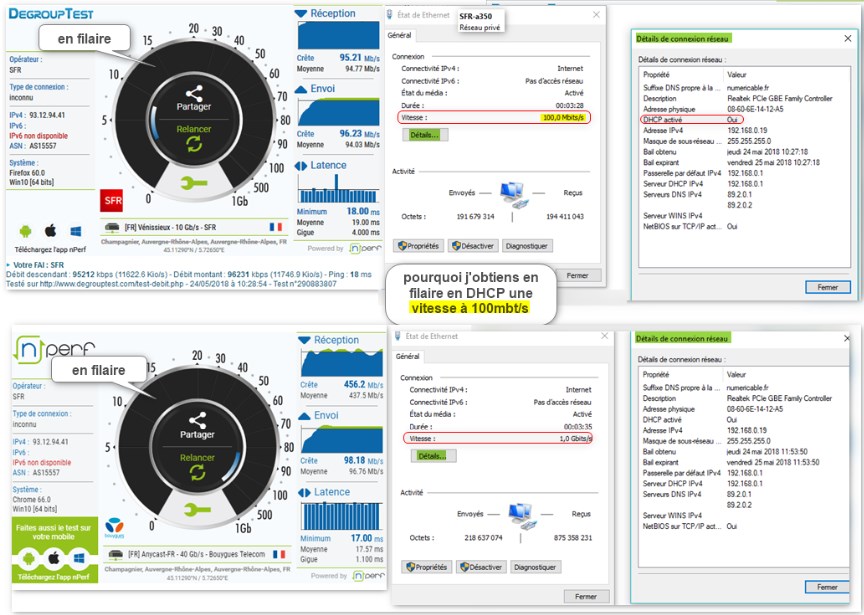Click the Apple icon in the DegroupTest panel

coord(51,230)
